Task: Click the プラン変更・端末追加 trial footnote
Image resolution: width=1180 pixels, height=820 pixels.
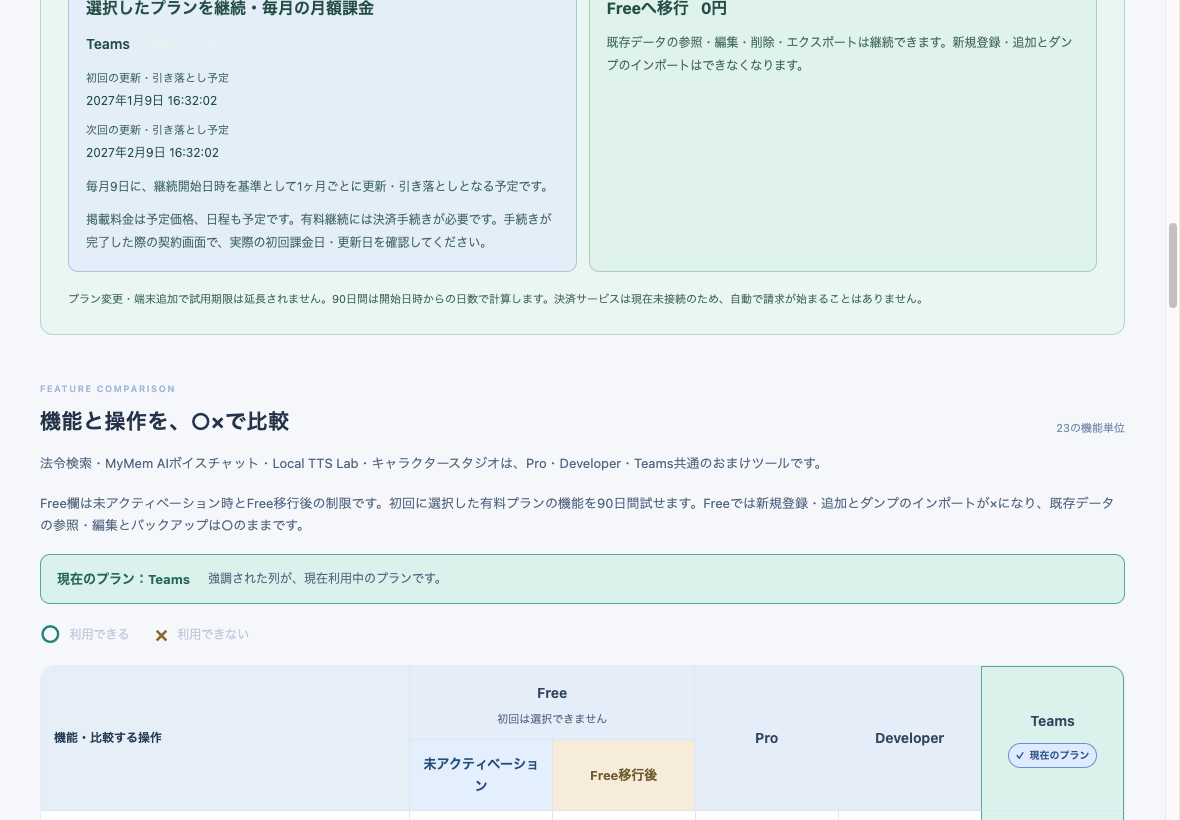Action: click(496, 299)
